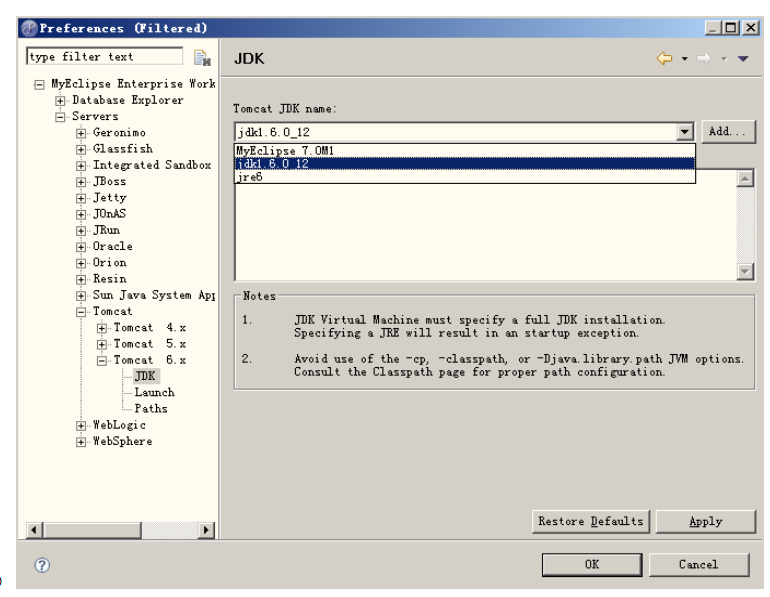Viewport: 770px width, 597px height.
Task: Expand the Tomcat 5.x node
Action: click(x=102, y=345)
